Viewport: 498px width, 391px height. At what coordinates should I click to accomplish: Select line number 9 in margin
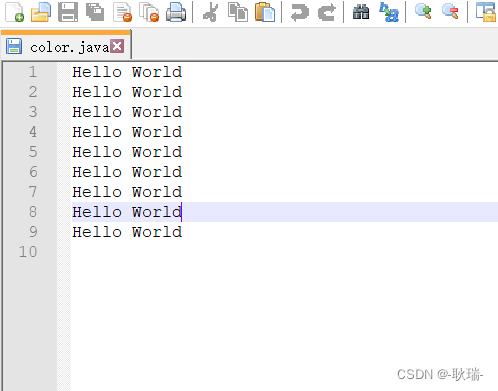(x=33, y=232)
